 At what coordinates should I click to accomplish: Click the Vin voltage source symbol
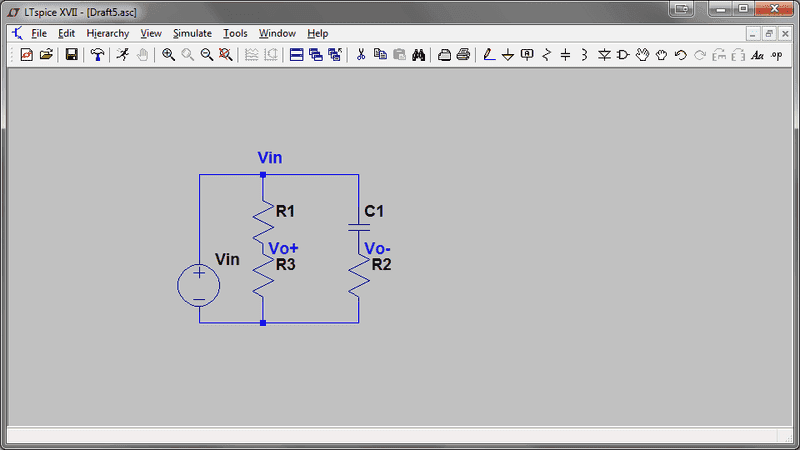pyautogui.click(x=199, y=285)
